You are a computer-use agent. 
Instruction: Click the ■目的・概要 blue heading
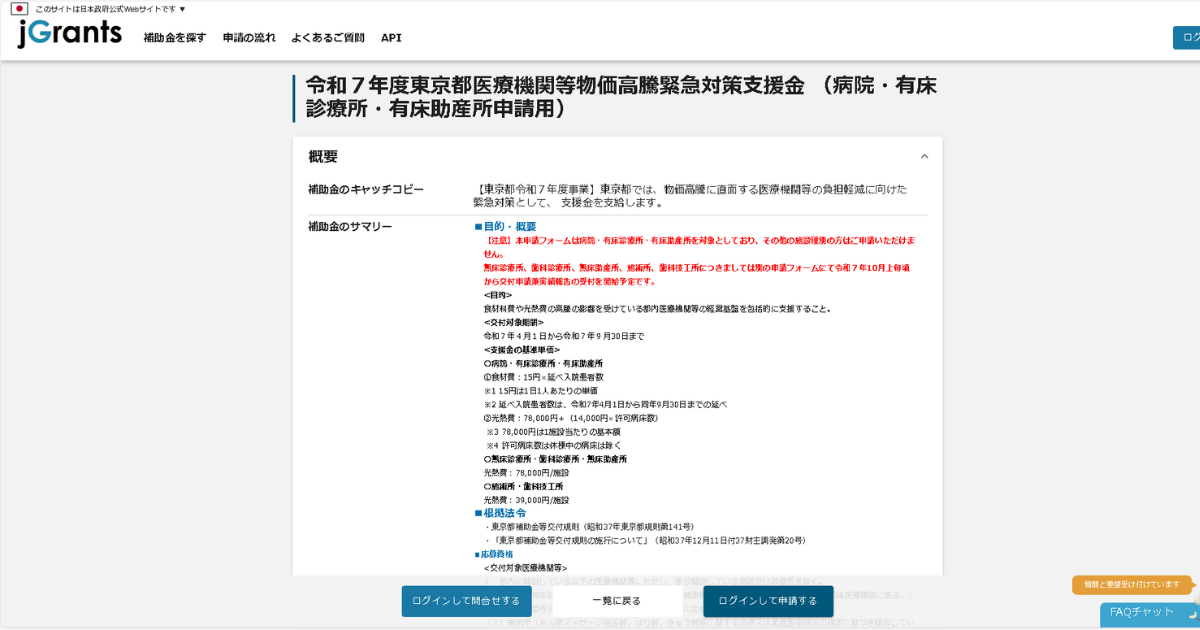(x=505, y=227)
